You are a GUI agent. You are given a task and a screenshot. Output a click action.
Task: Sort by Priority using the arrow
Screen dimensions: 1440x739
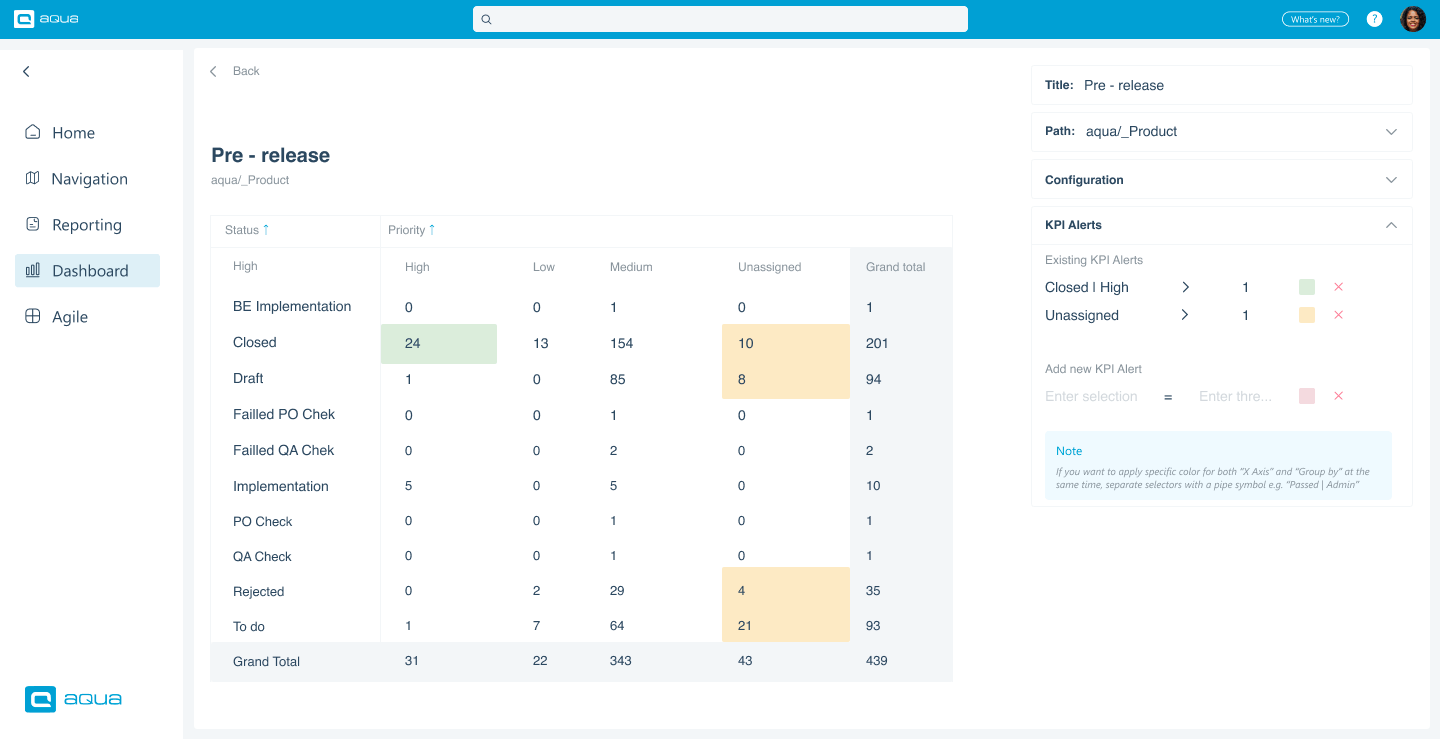click(x=432, y=229)
